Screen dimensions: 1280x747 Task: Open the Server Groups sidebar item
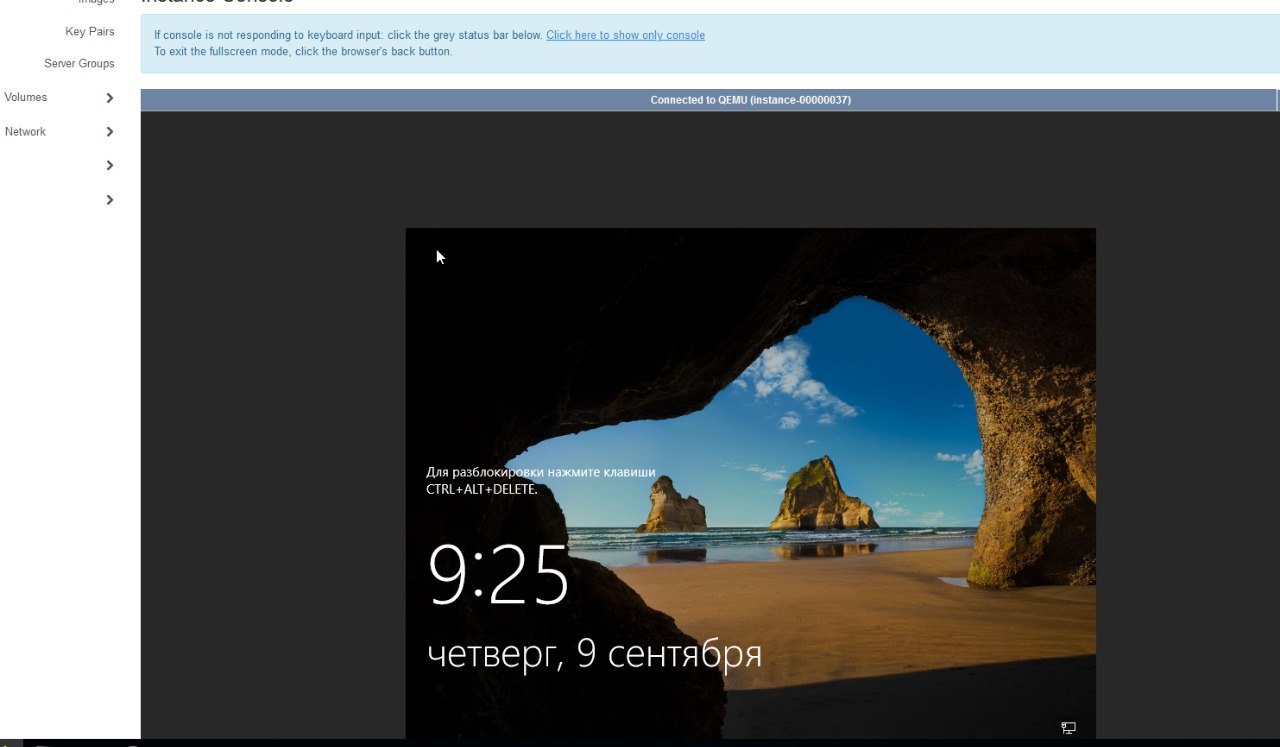(79, 64)
